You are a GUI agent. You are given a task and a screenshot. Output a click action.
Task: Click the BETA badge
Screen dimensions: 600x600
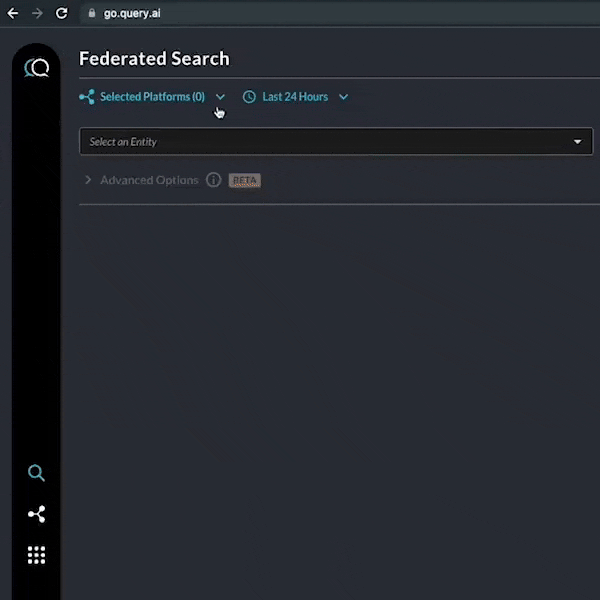pos(245,180)
